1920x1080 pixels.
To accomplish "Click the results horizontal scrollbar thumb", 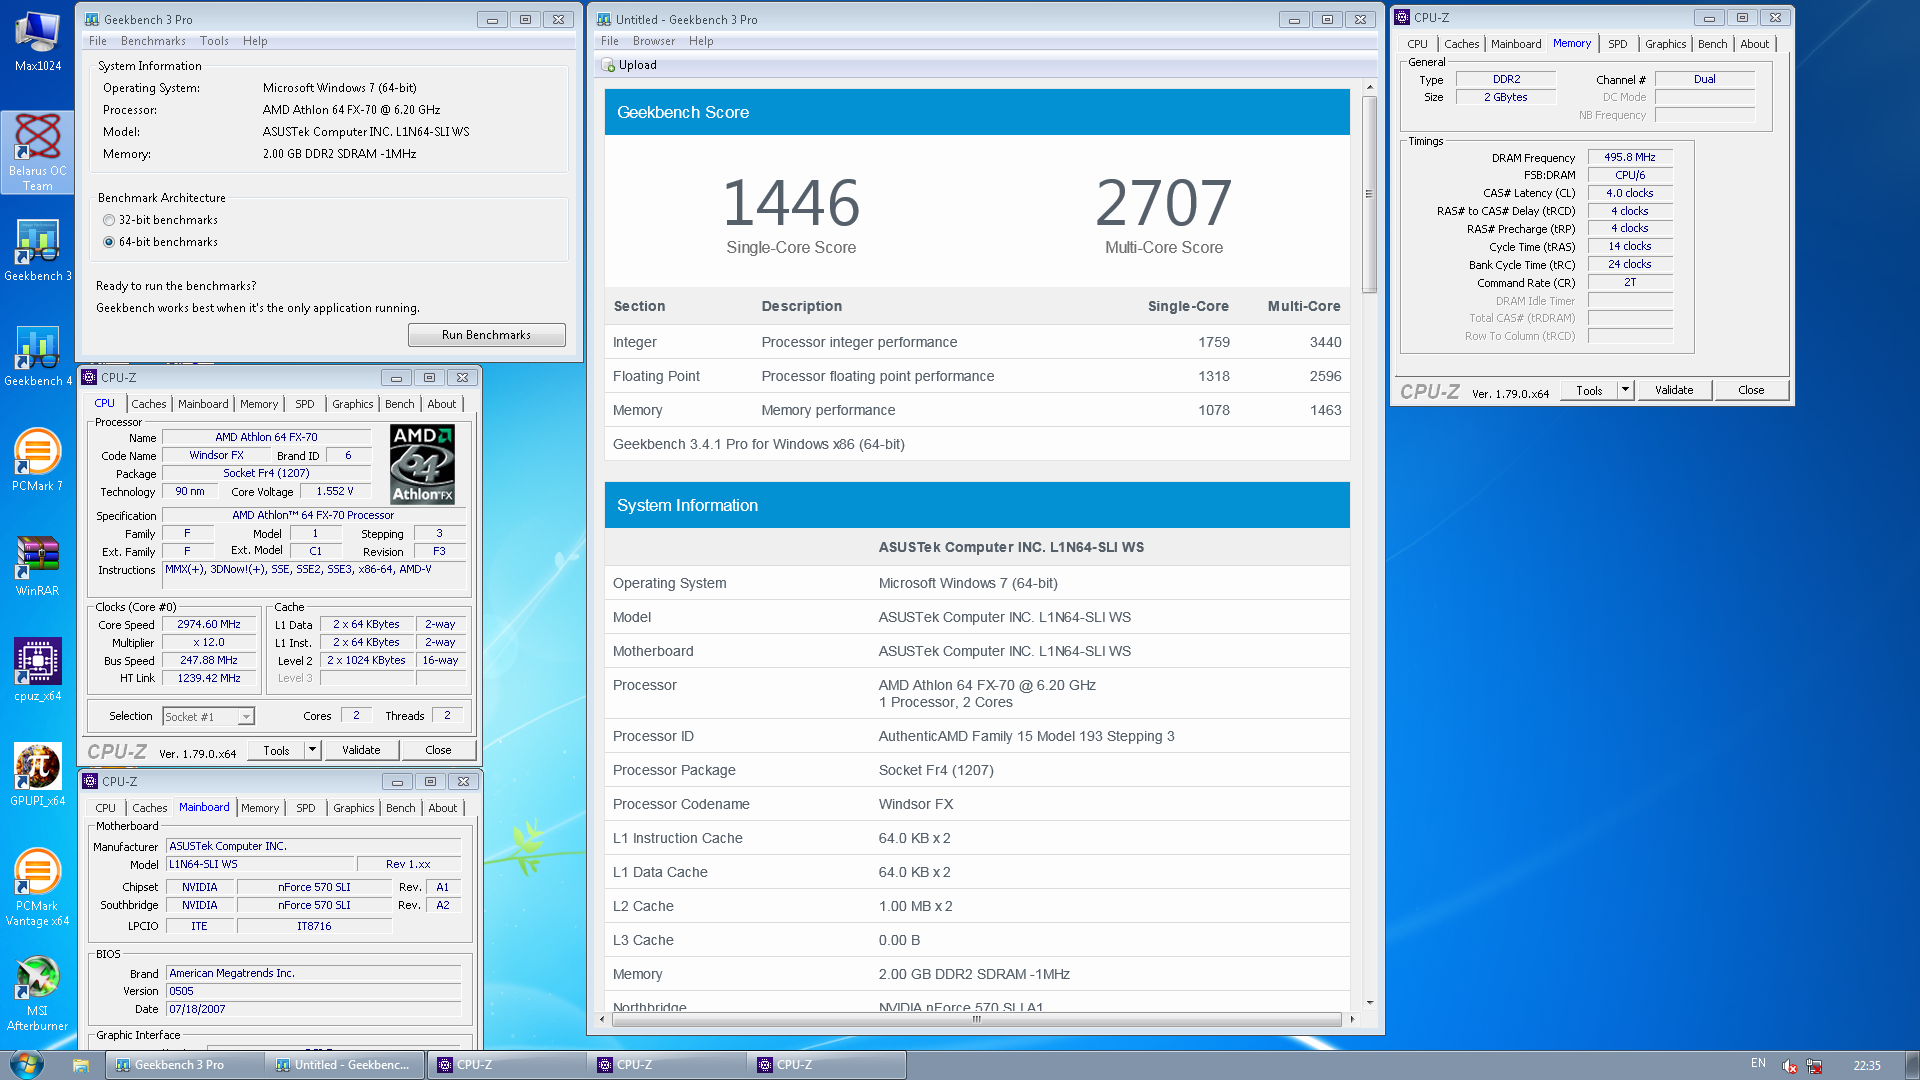I will [x=976, y=1019].
